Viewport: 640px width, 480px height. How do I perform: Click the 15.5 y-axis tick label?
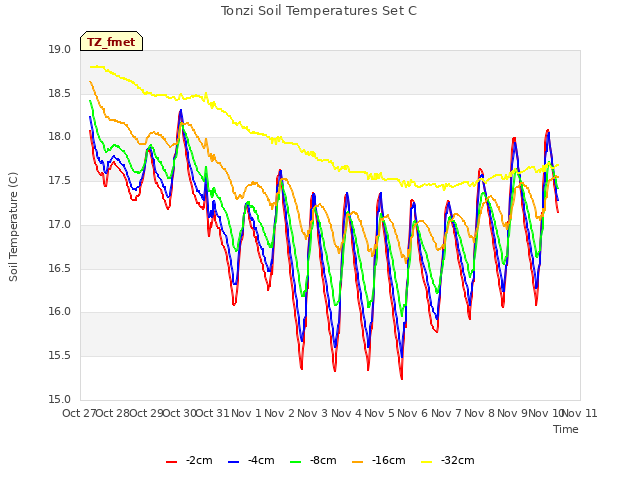(x=60, y=356)
